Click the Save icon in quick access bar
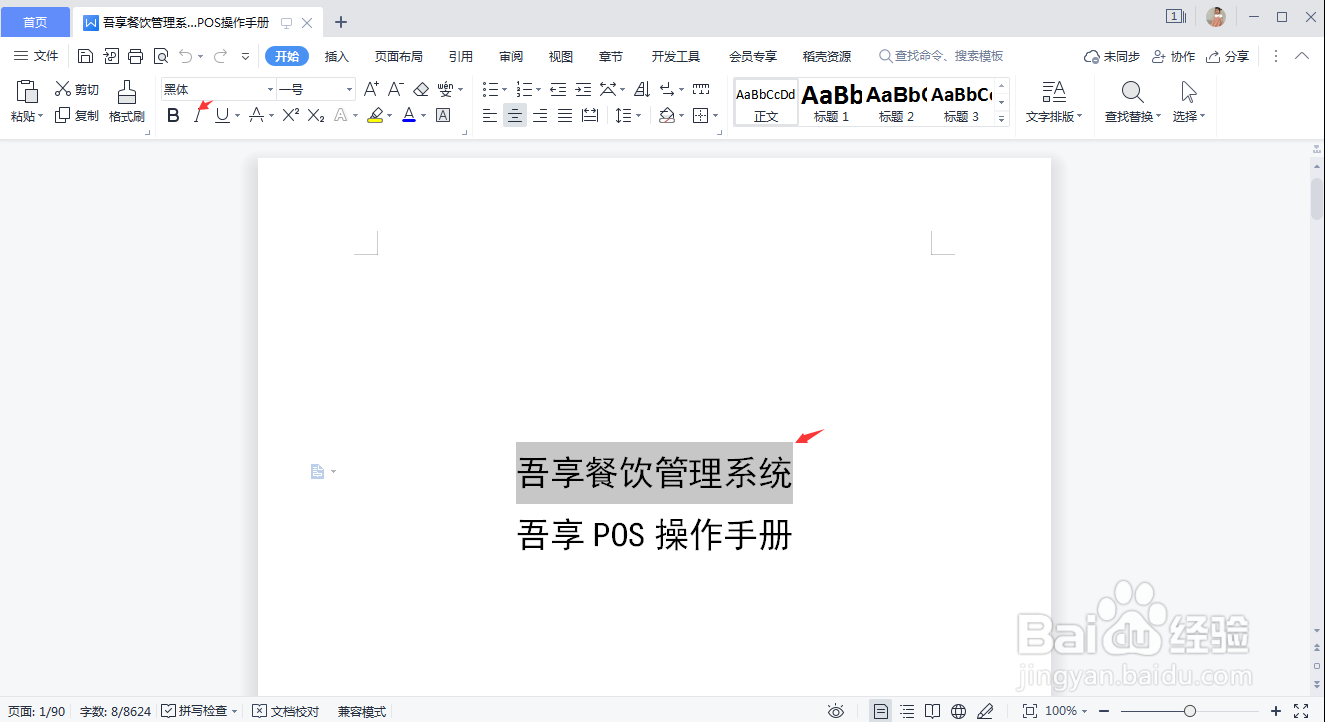This screenshot has width=1325, height=722. coord(85,56)
